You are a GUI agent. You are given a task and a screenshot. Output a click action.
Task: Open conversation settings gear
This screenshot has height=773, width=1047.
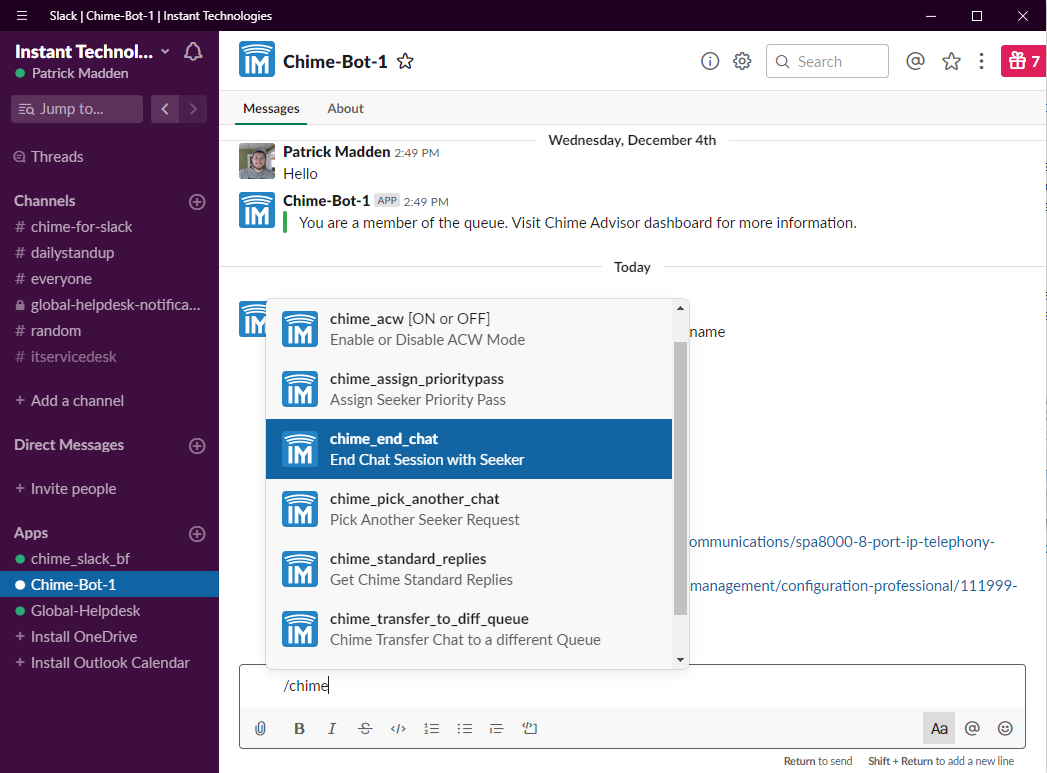point(742,61)
